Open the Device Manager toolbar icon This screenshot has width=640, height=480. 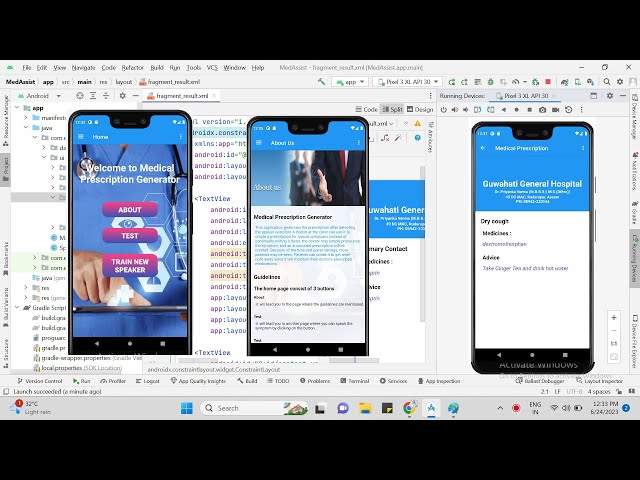pyautogui.click(x=578, y=82)
